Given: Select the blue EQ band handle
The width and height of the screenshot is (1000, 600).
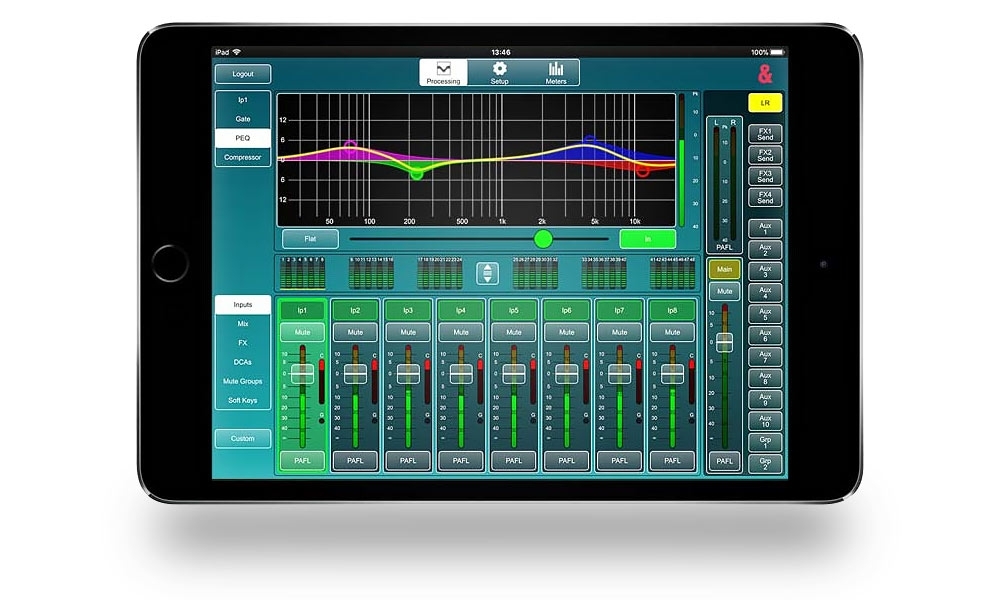Looking at the screenshot, I should [590, 141].
